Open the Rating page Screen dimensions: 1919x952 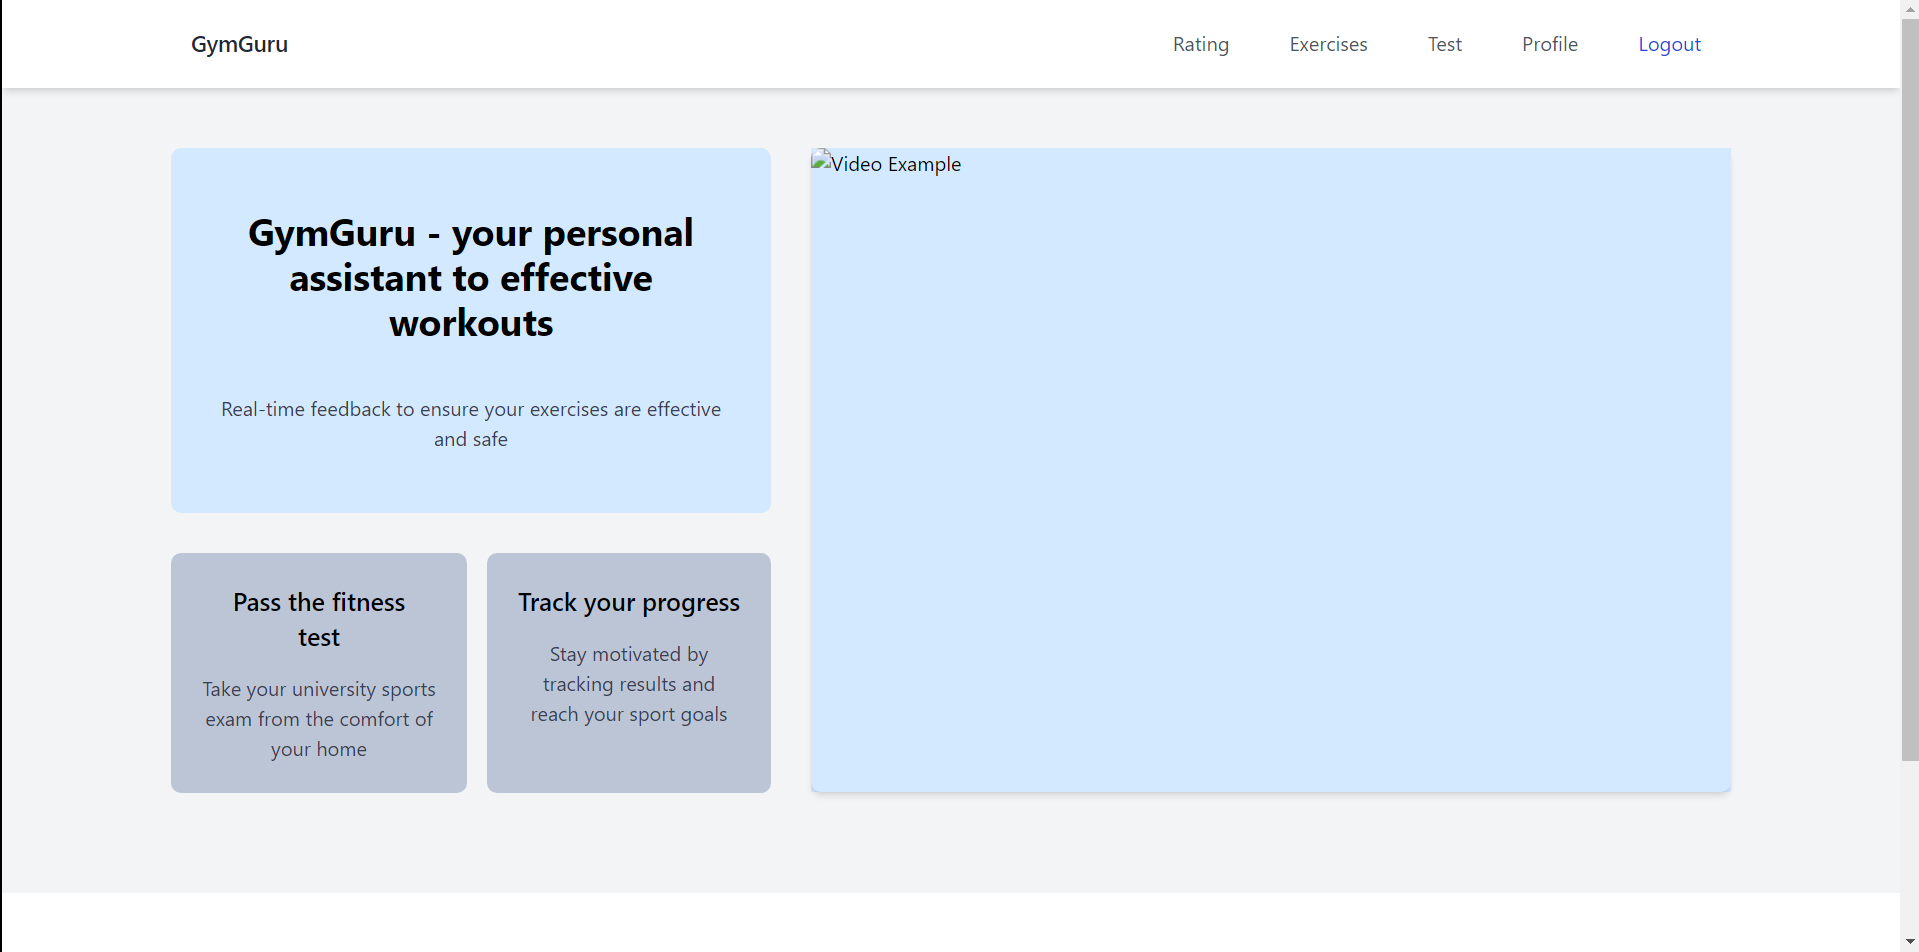[1200, 44]
